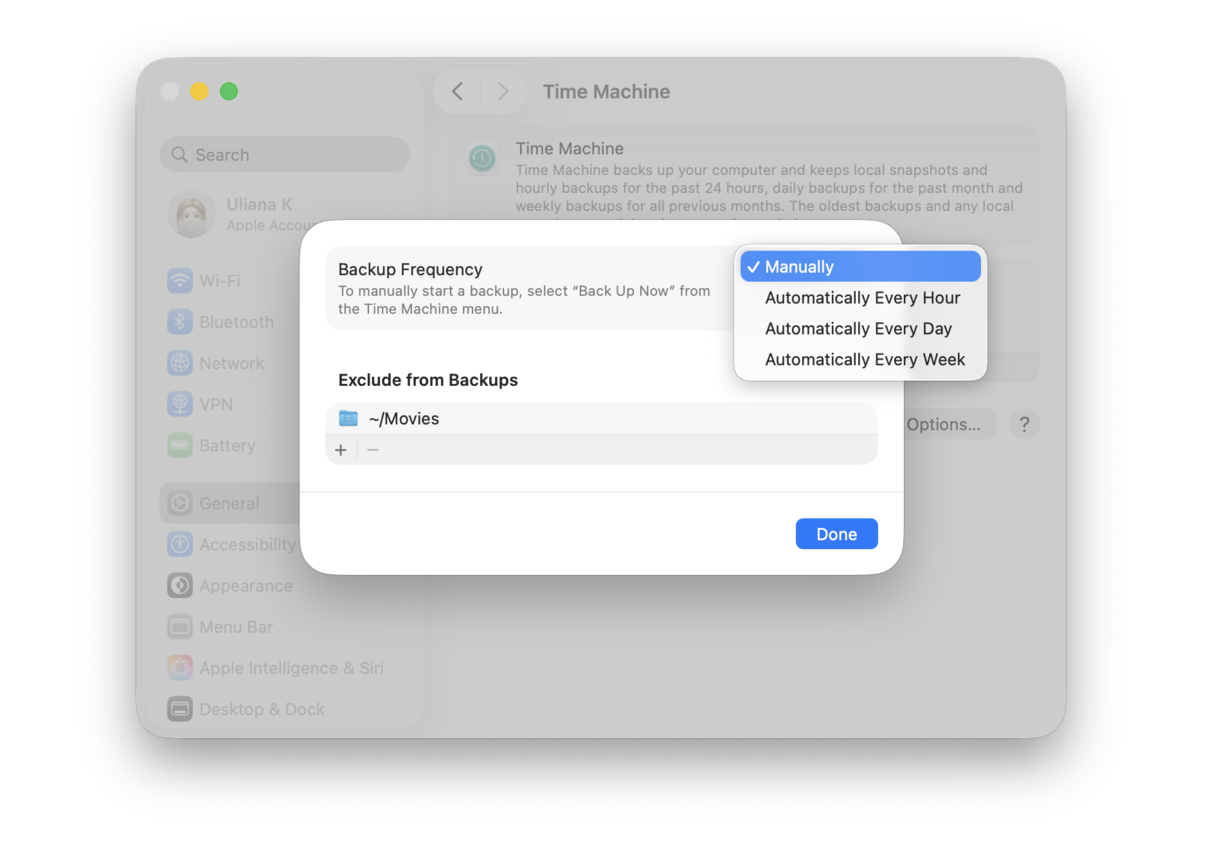Open Wi-Fi settings from the sidebar icon
This screenshot has height=845, width=1215.
point(180,281)
